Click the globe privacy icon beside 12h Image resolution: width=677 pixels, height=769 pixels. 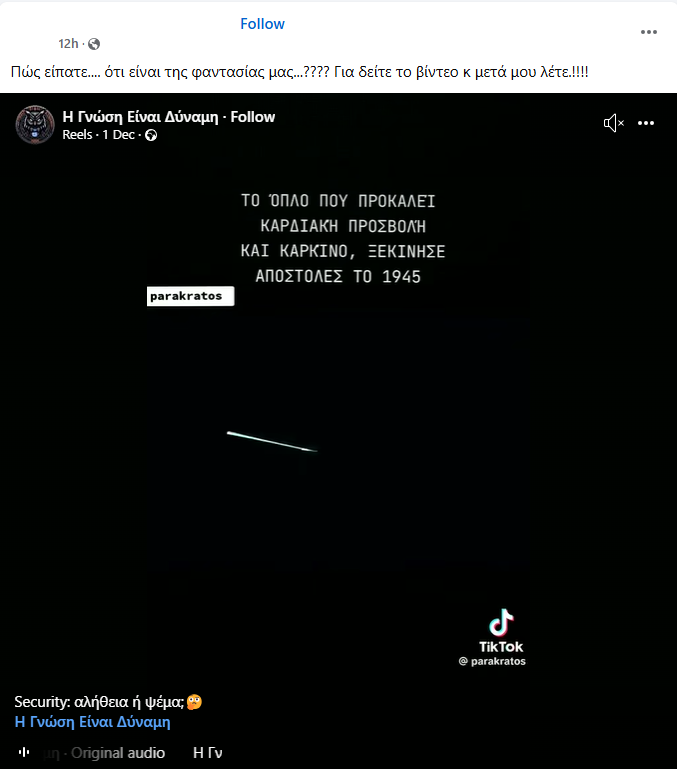(94, 44)
